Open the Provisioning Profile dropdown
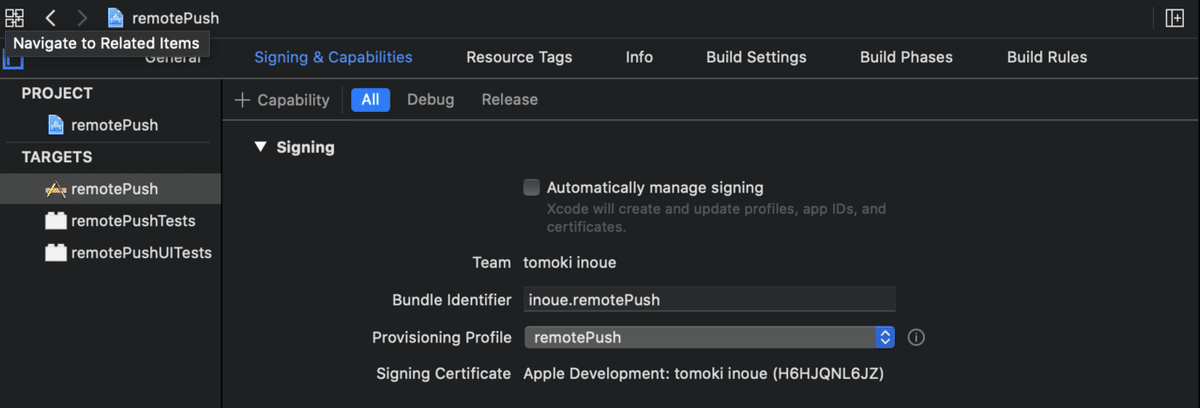This screenshot has width=1200, height=408. coord(709,337)
